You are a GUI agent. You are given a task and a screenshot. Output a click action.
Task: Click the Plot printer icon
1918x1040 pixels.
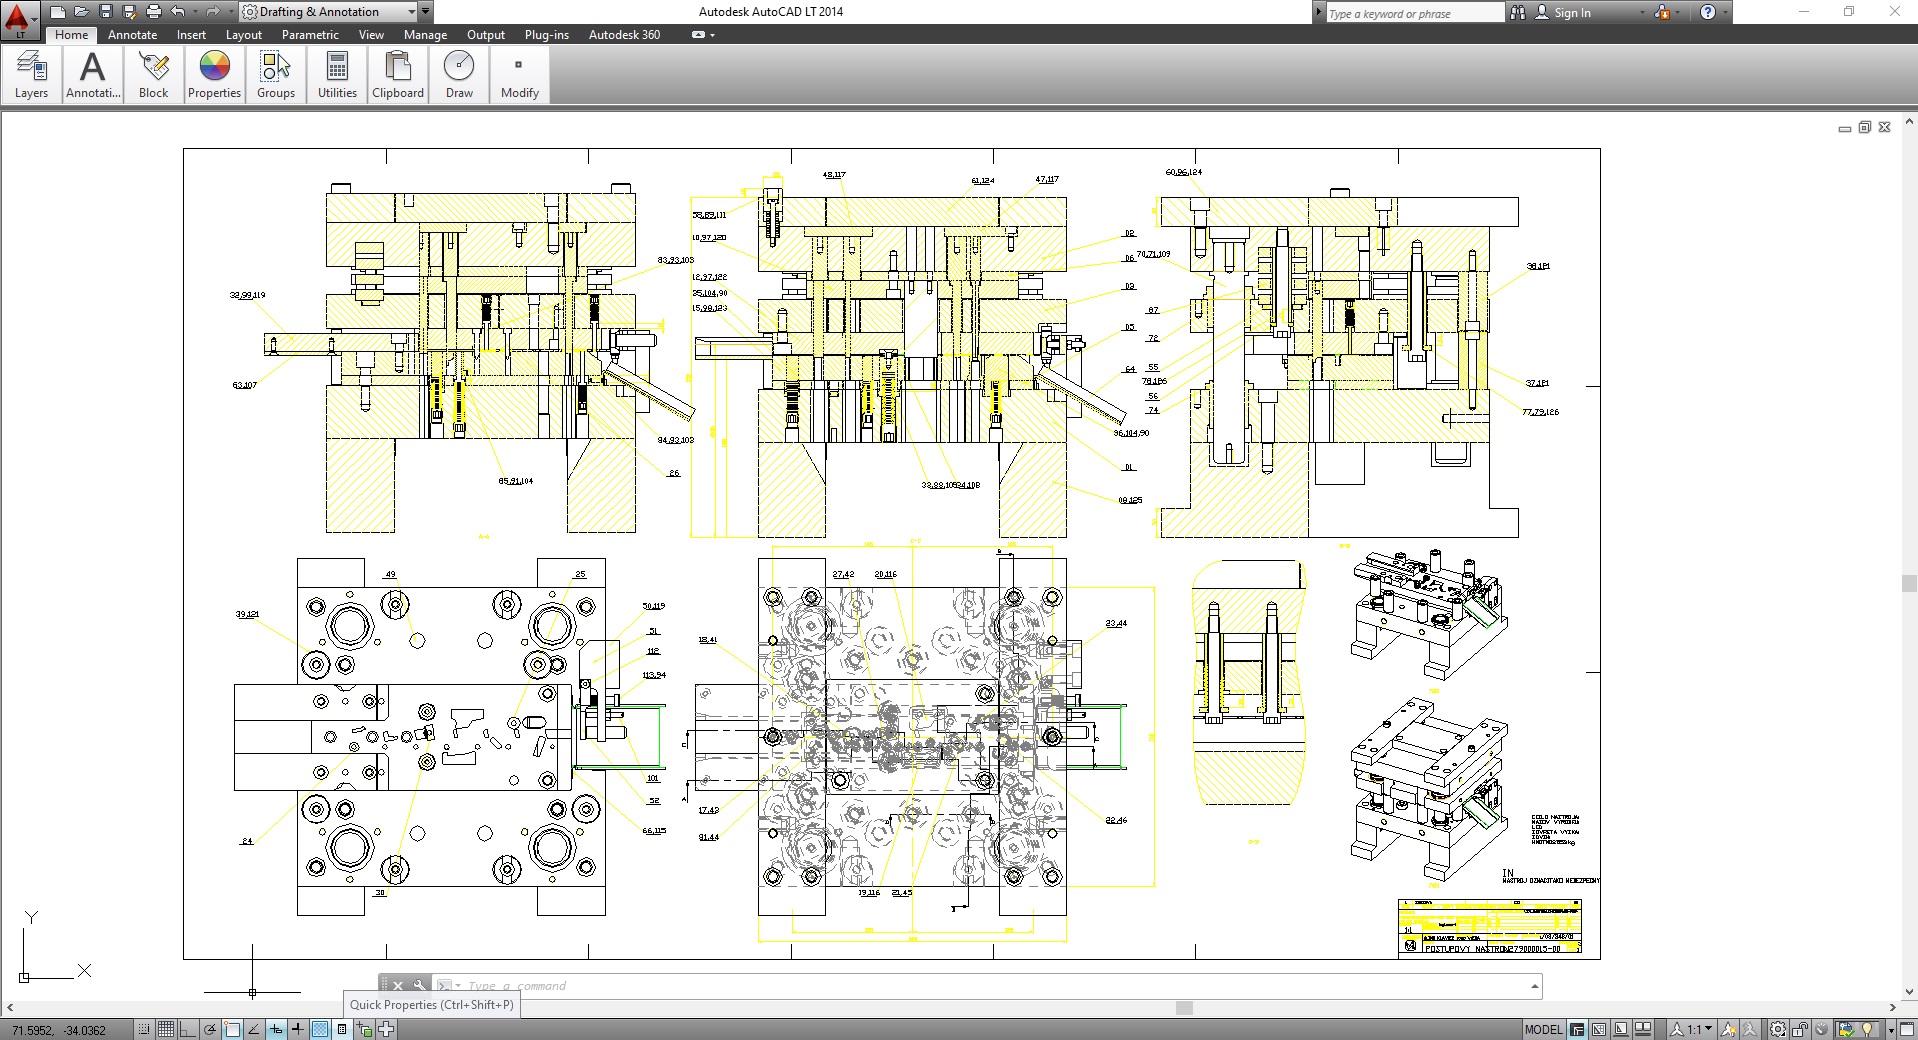tap(153, 12)
